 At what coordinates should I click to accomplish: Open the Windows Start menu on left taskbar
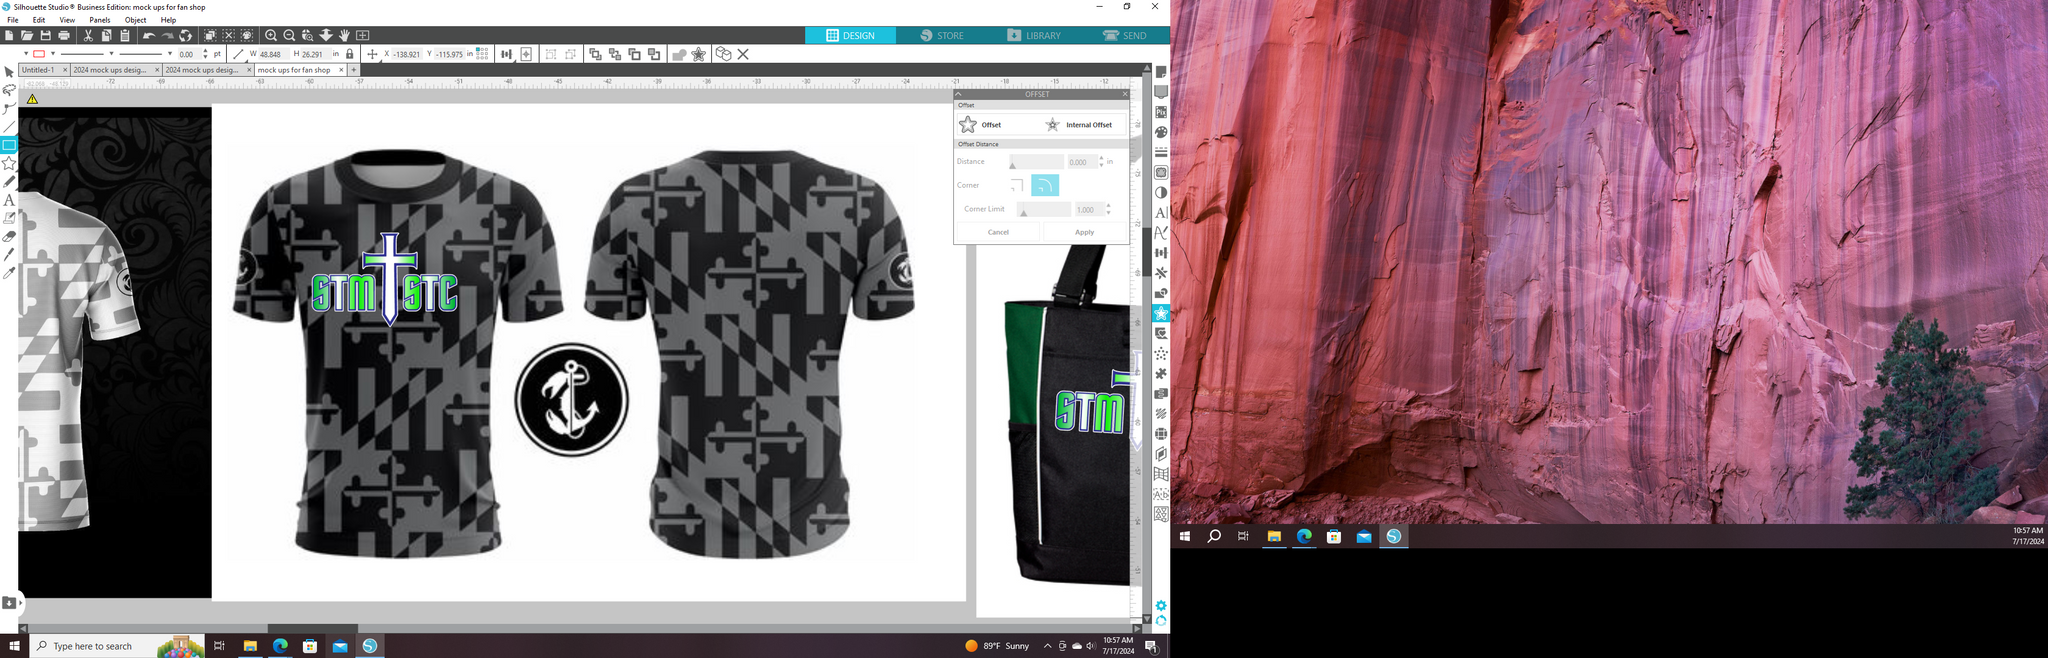14,646
